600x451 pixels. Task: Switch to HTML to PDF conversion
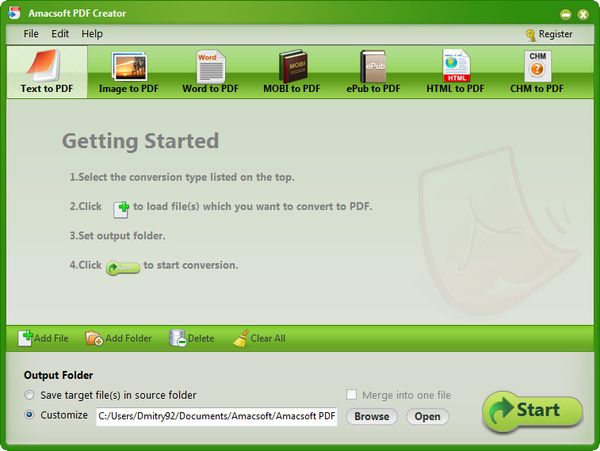point(455,72)
